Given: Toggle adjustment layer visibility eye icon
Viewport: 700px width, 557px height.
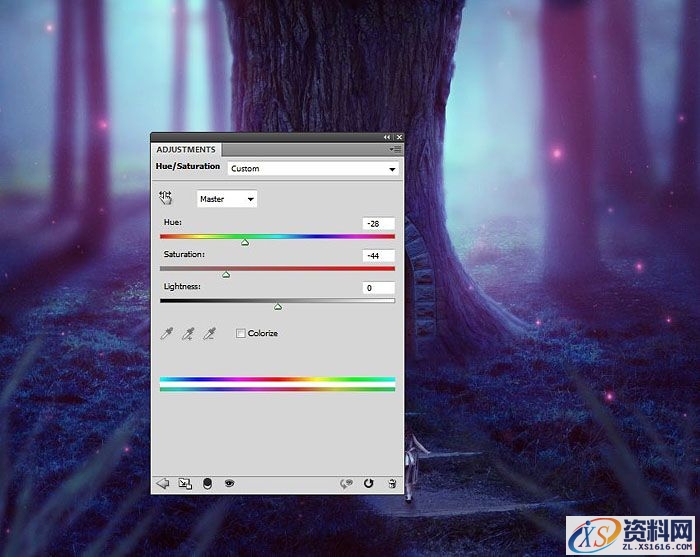Looking at the screenshot, I should [x=229, y=483].
